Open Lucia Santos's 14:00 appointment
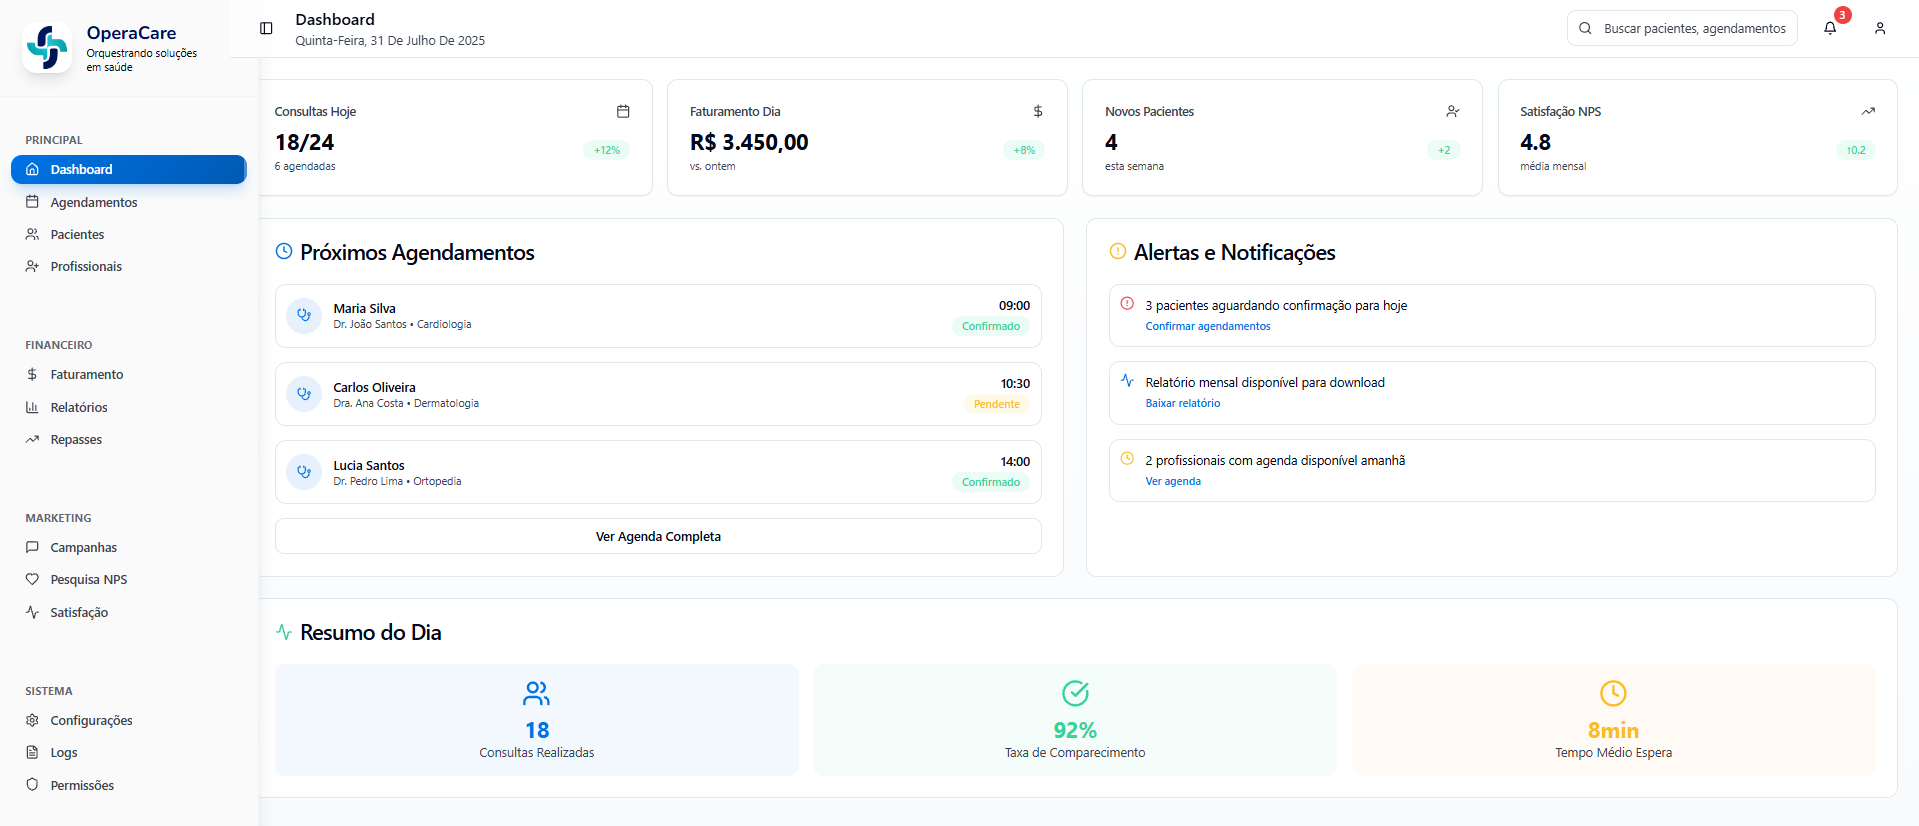The width and height of the screenshot is (1919, 826). [x=658, y=472]
